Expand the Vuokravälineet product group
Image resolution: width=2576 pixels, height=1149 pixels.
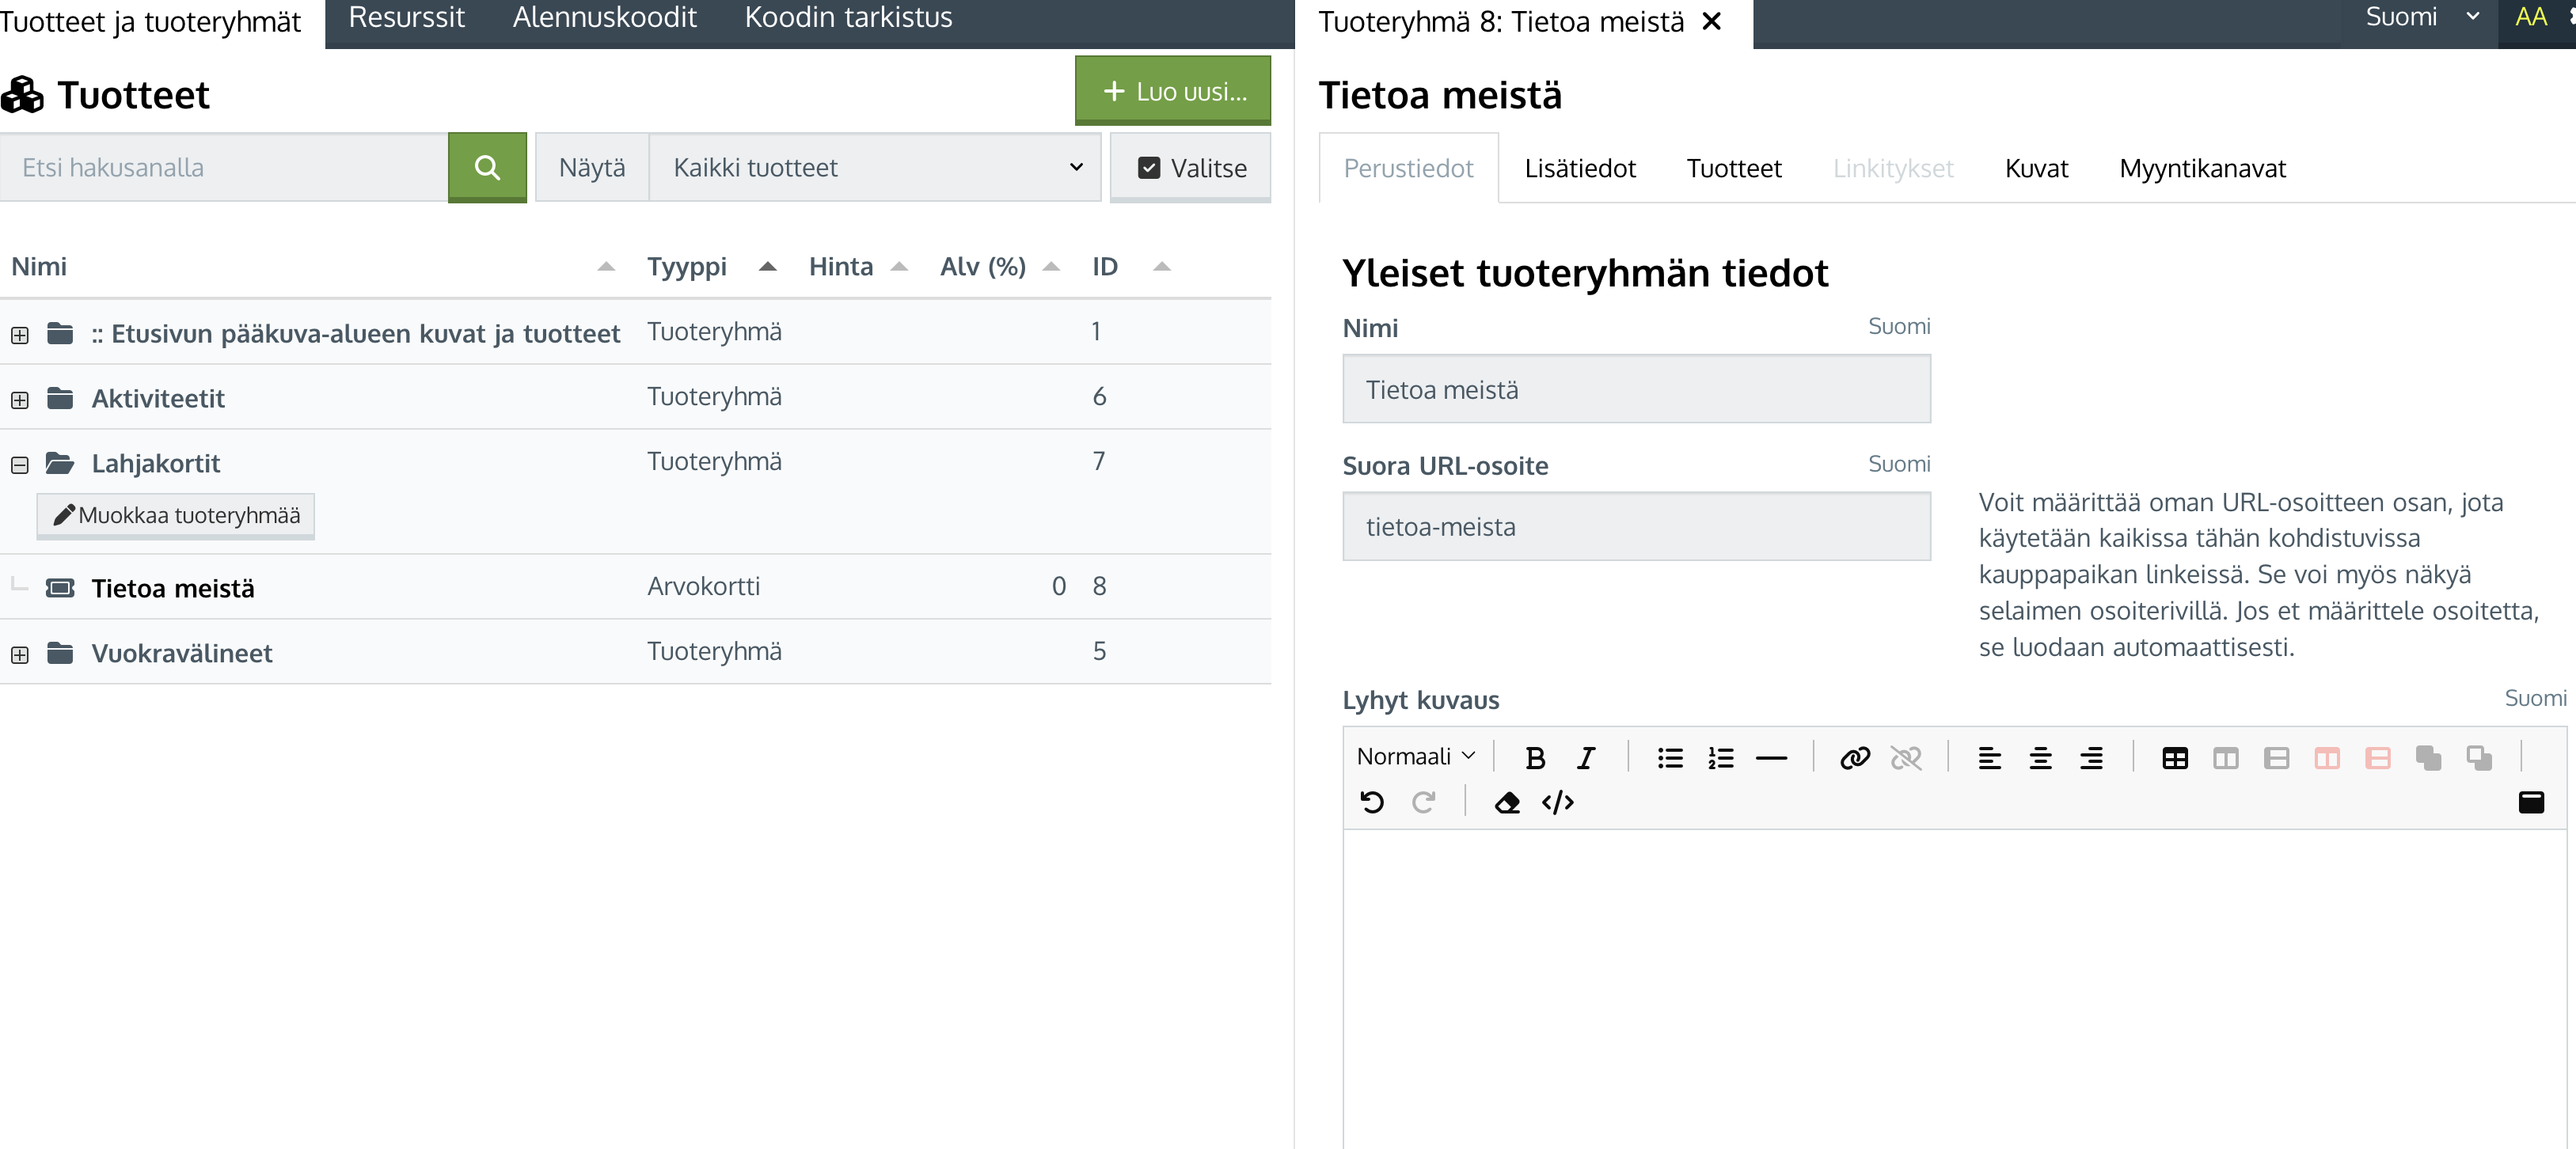(20, 655)
